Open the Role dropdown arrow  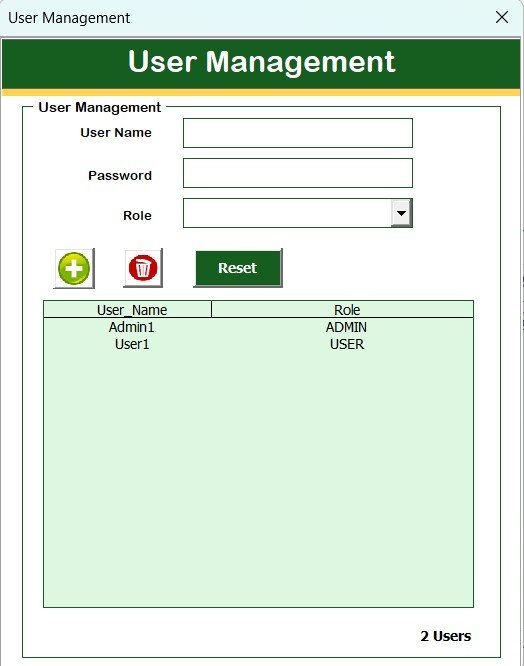pos(401,213)
